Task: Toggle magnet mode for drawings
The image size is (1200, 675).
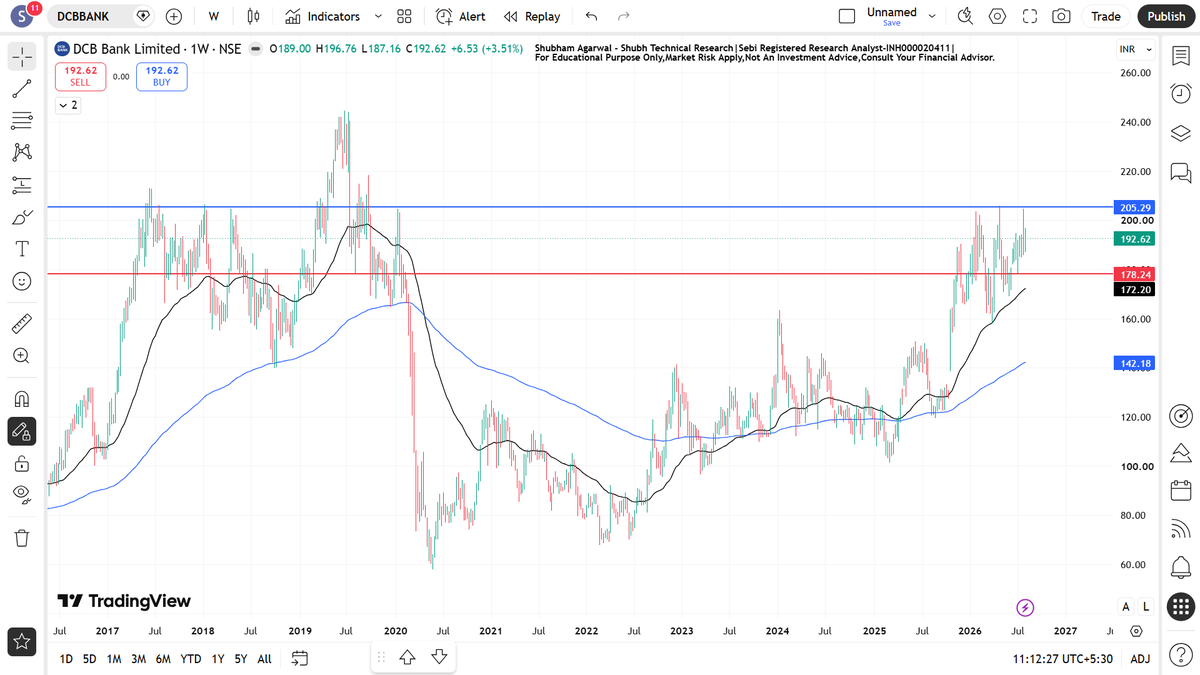Action: point(21,399)
